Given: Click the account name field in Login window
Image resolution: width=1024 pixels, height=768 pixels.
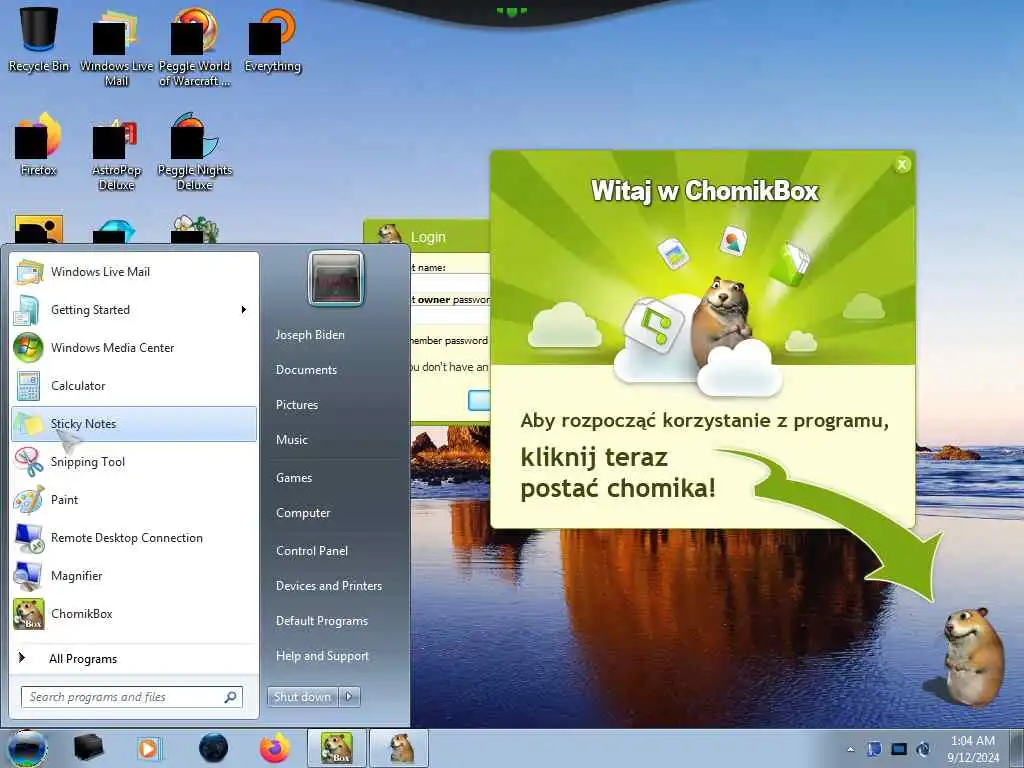Looking at the screenshot, I should tap(451, 283).
